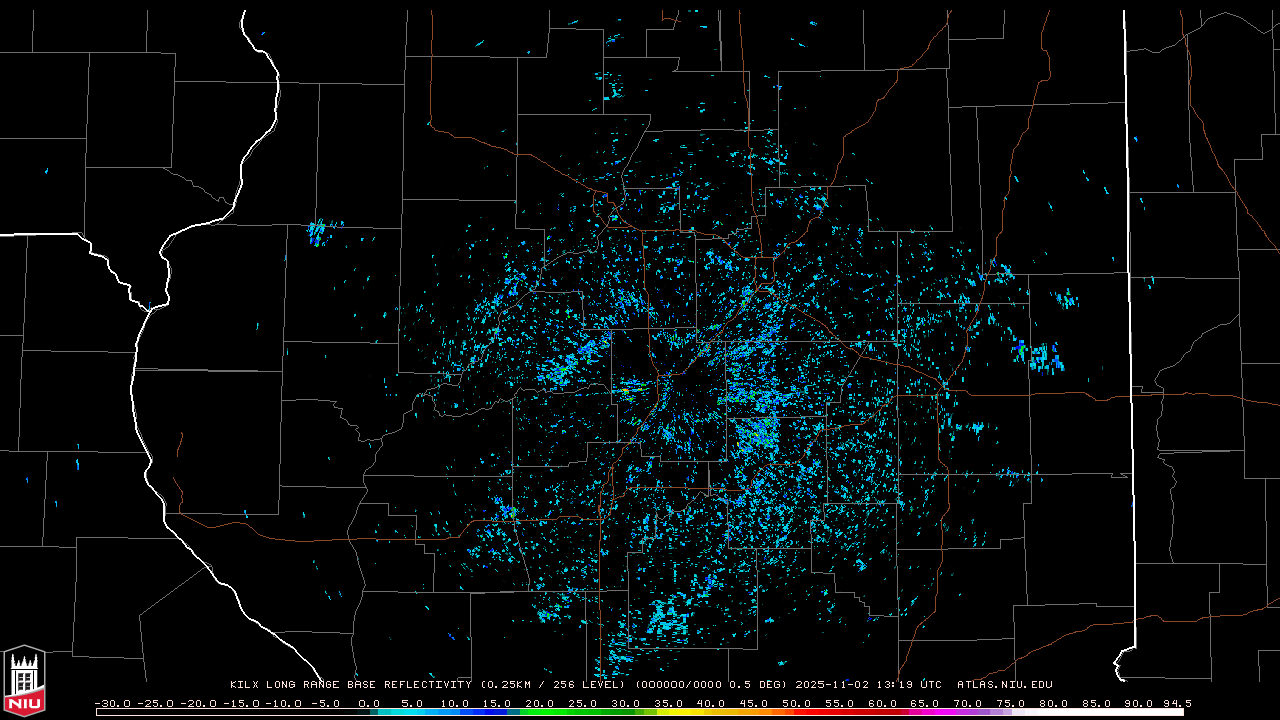This screenshot has height=720, width=1280.
Task: Click the ATLAS.NIU.EDU source text
Action: [1004, 685]
